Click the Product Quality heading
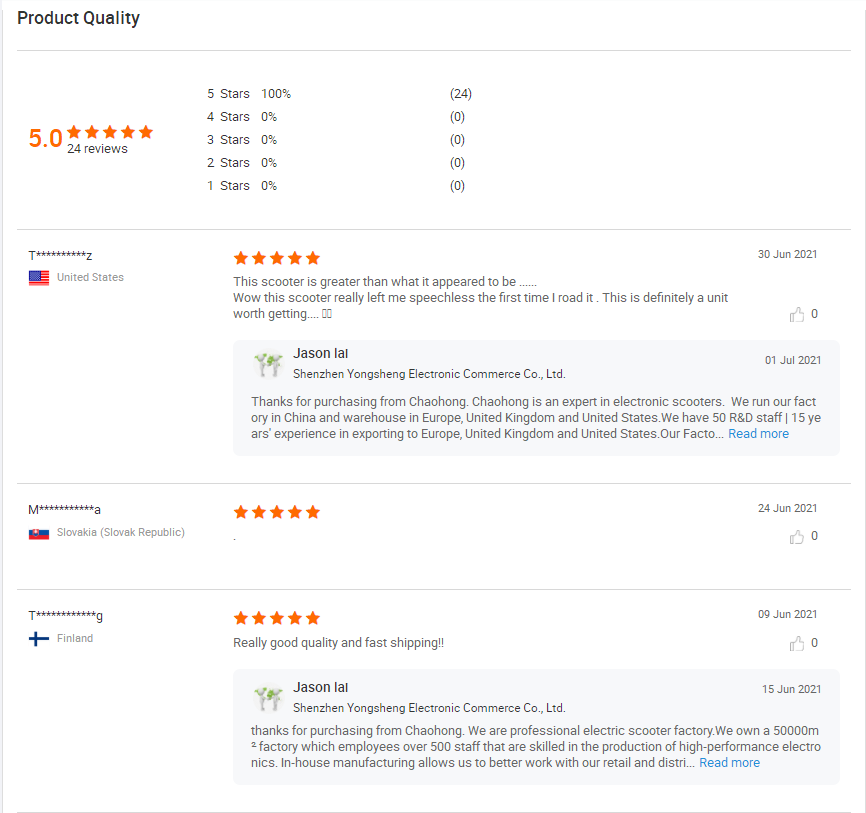This screenshot has width=866, height=813. [79, 18]
